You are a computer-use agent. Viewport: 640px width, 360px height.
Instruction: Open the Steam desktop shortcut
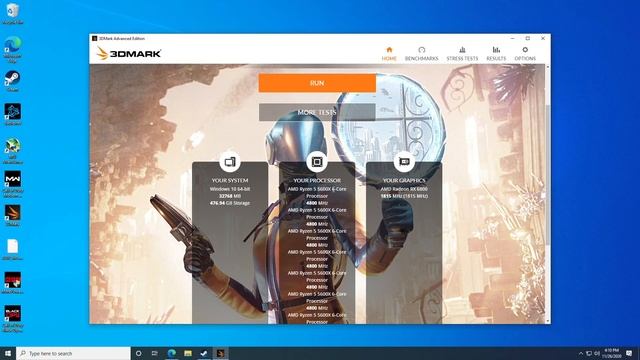pyautogui.click(x=13, y=80)
